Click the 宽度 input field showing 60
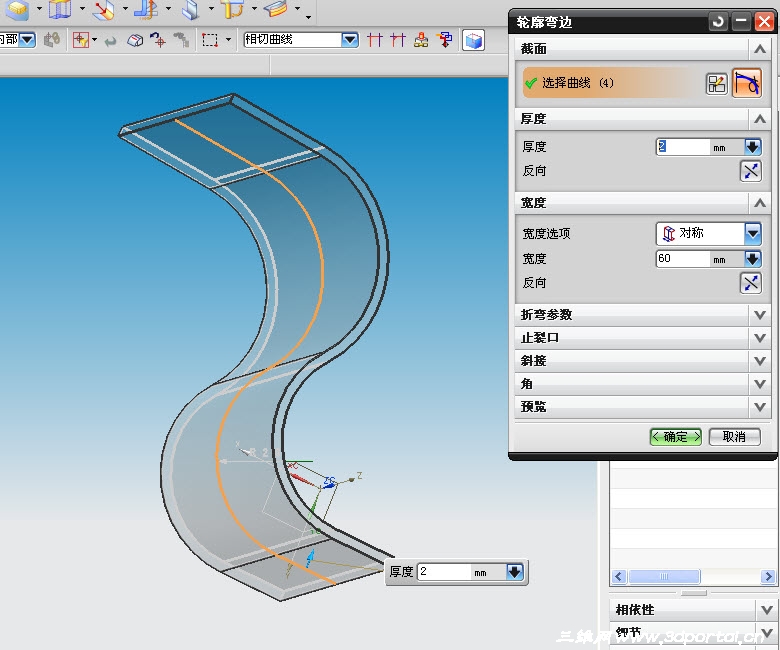 pyautogui.click(x=683, y=259)
